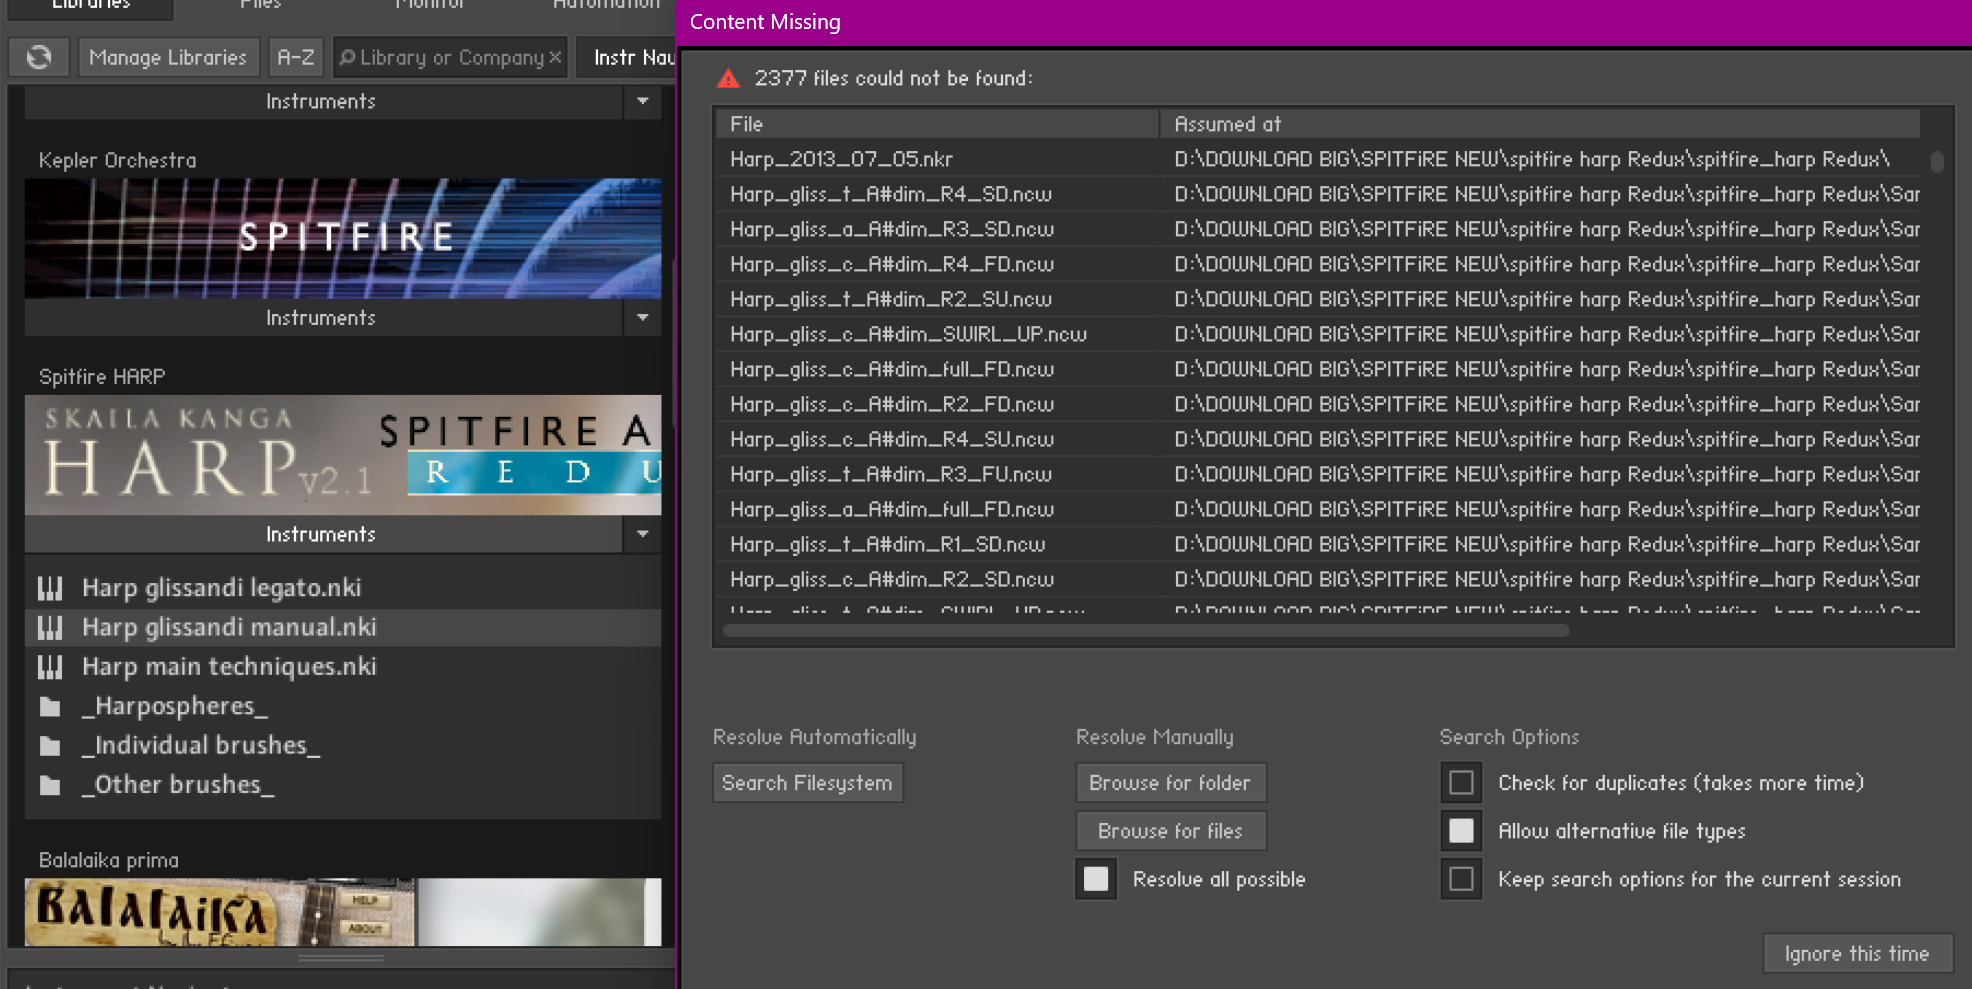Screen dimensions: 1972x989
Task: Click the Balalaika prima banner
Action: (x=343, y=912)
